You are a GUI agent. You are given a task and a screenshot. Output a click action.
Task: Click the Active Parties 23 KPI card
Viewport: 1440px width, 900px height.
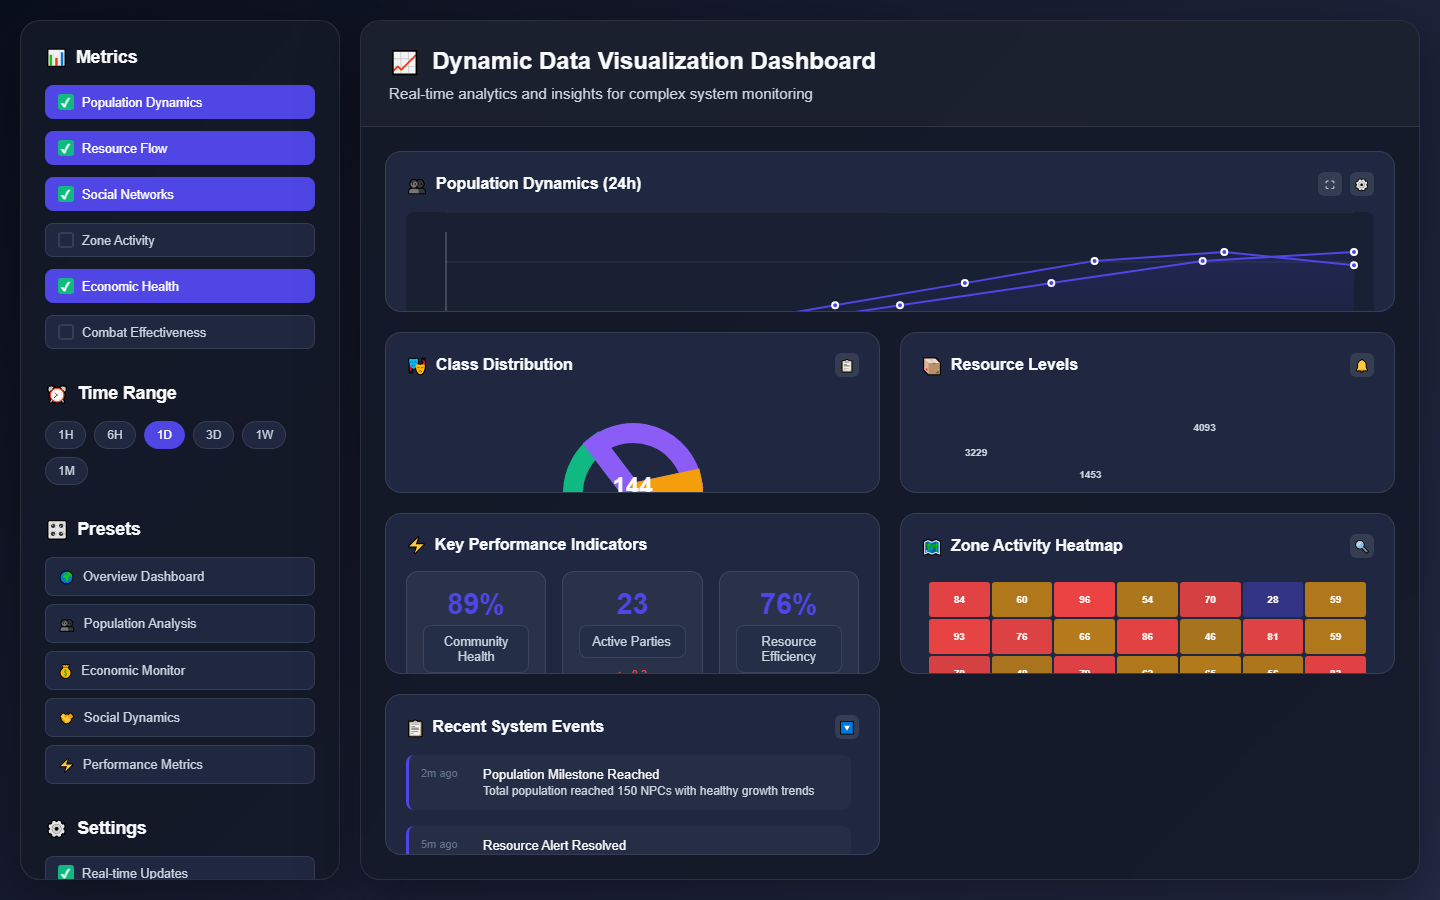pos(632,622)
